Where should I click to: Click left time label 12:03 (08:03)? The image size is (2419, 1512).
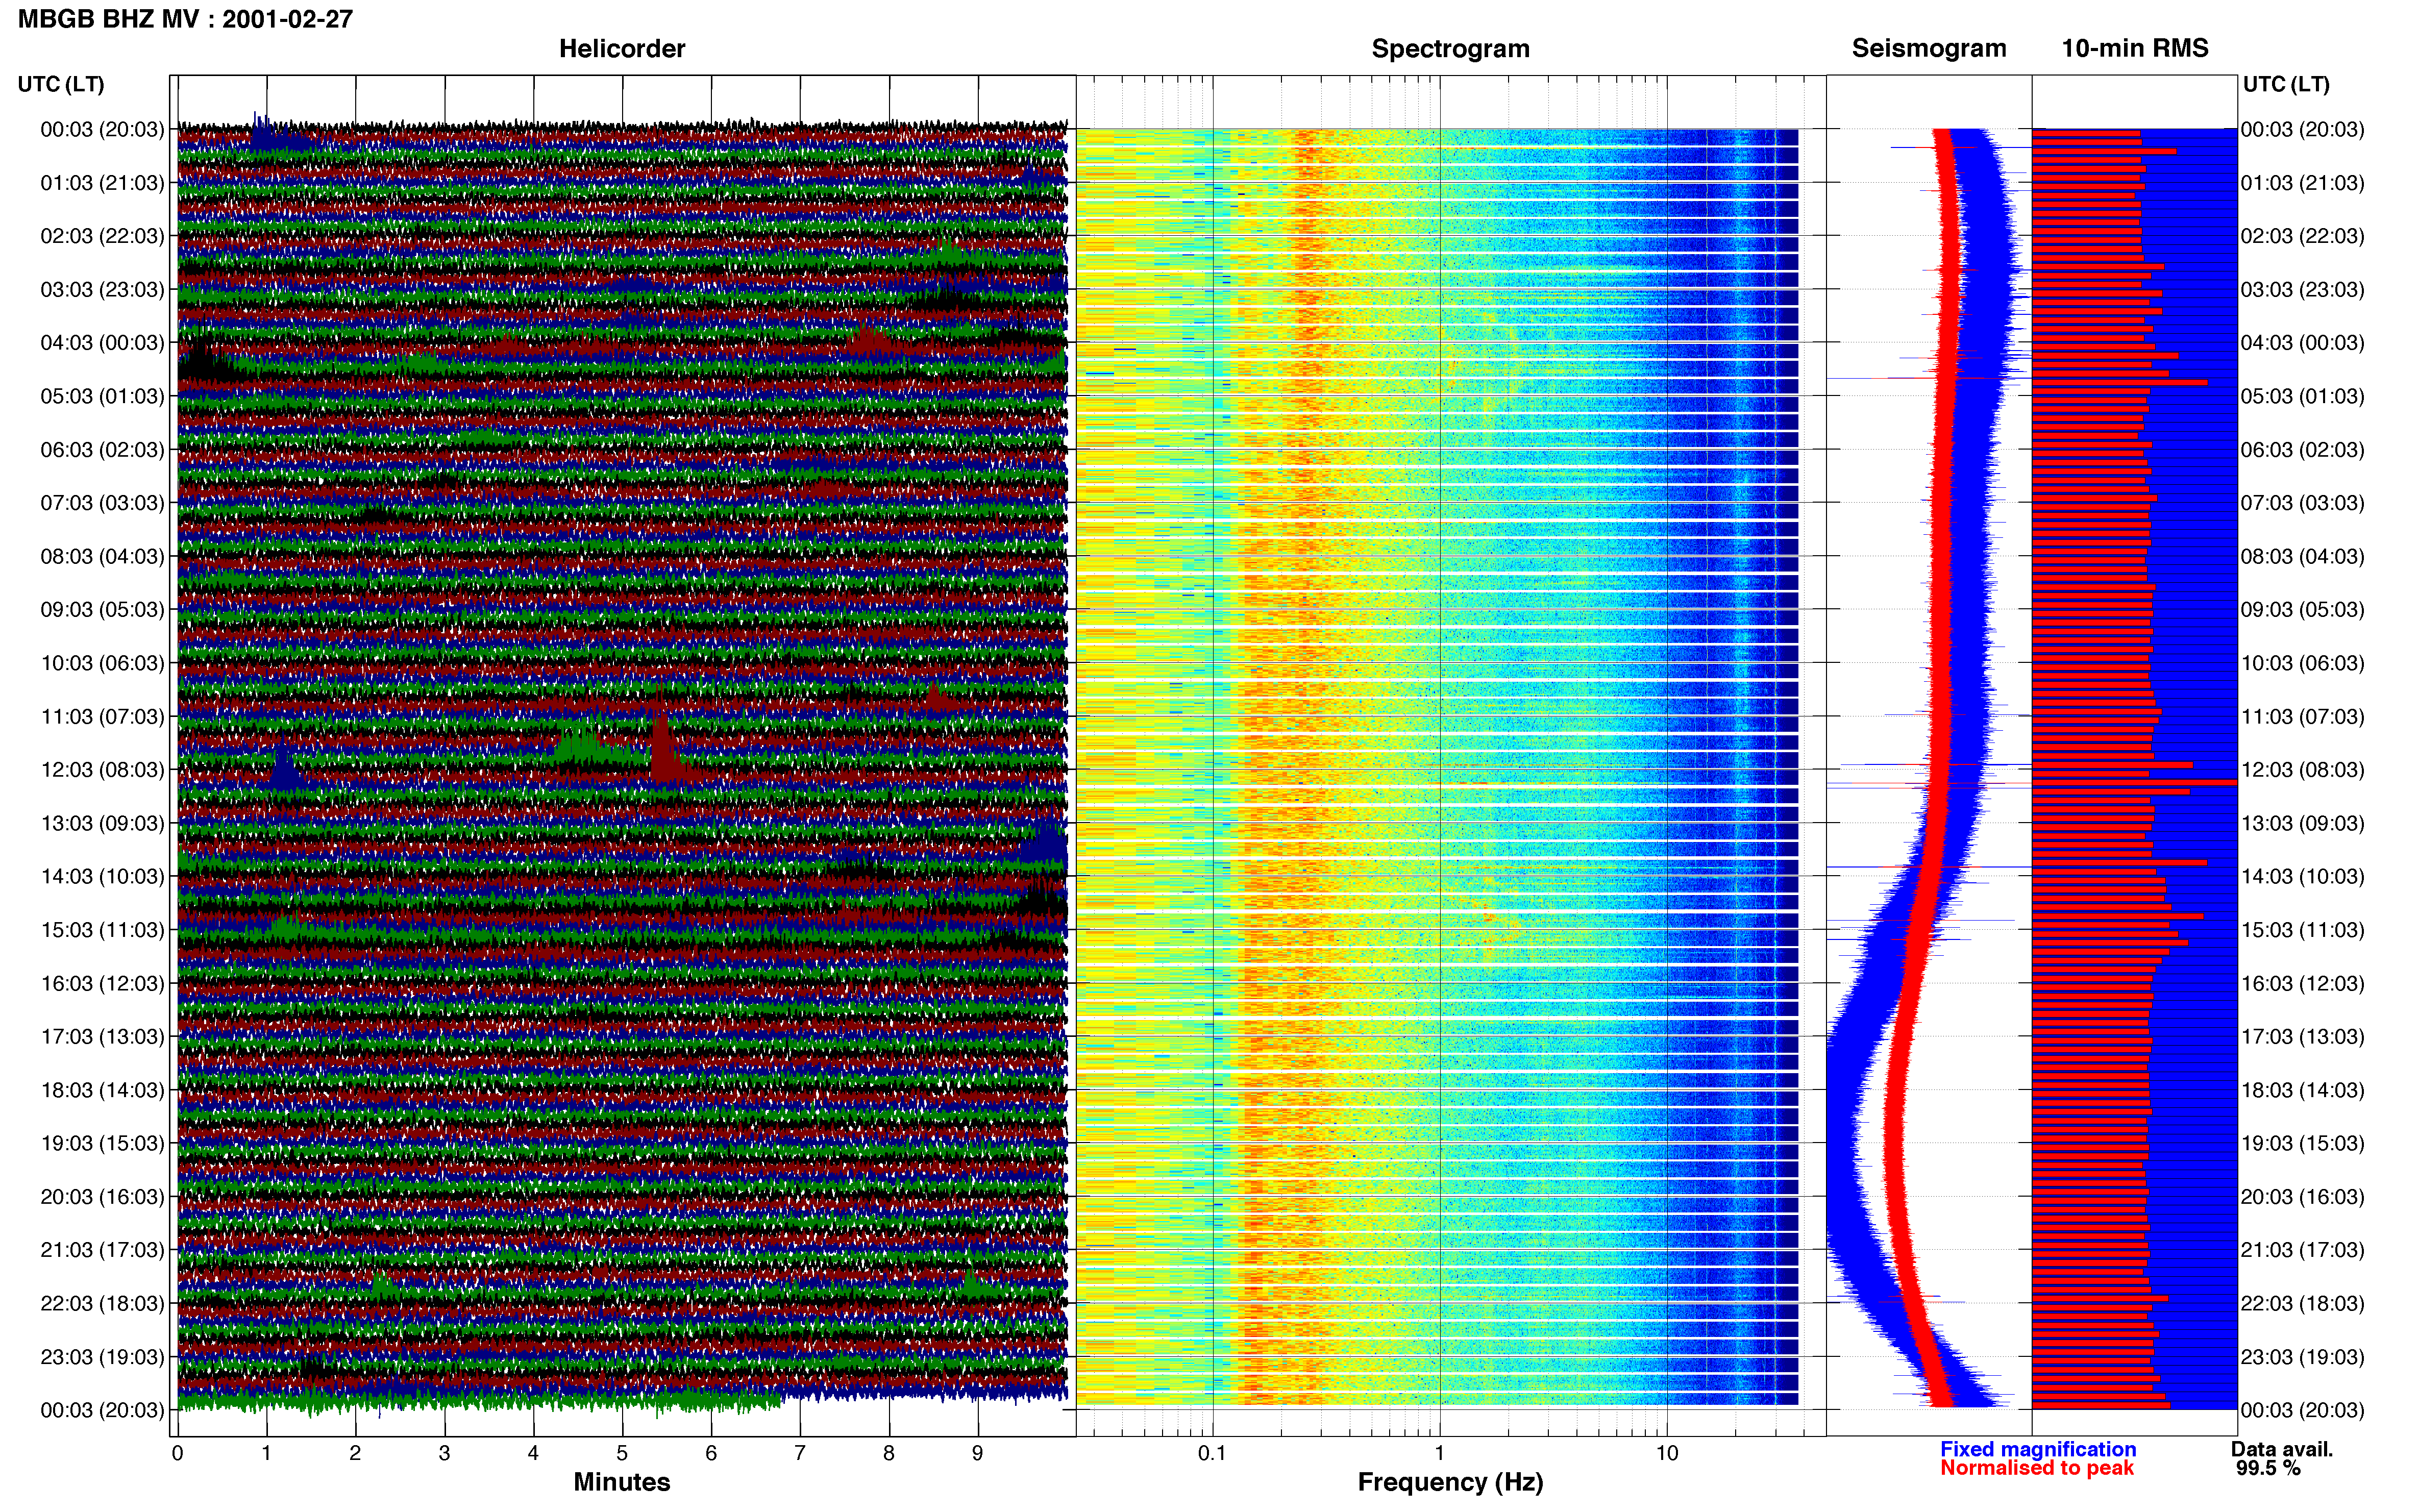[x=102, y=770]
